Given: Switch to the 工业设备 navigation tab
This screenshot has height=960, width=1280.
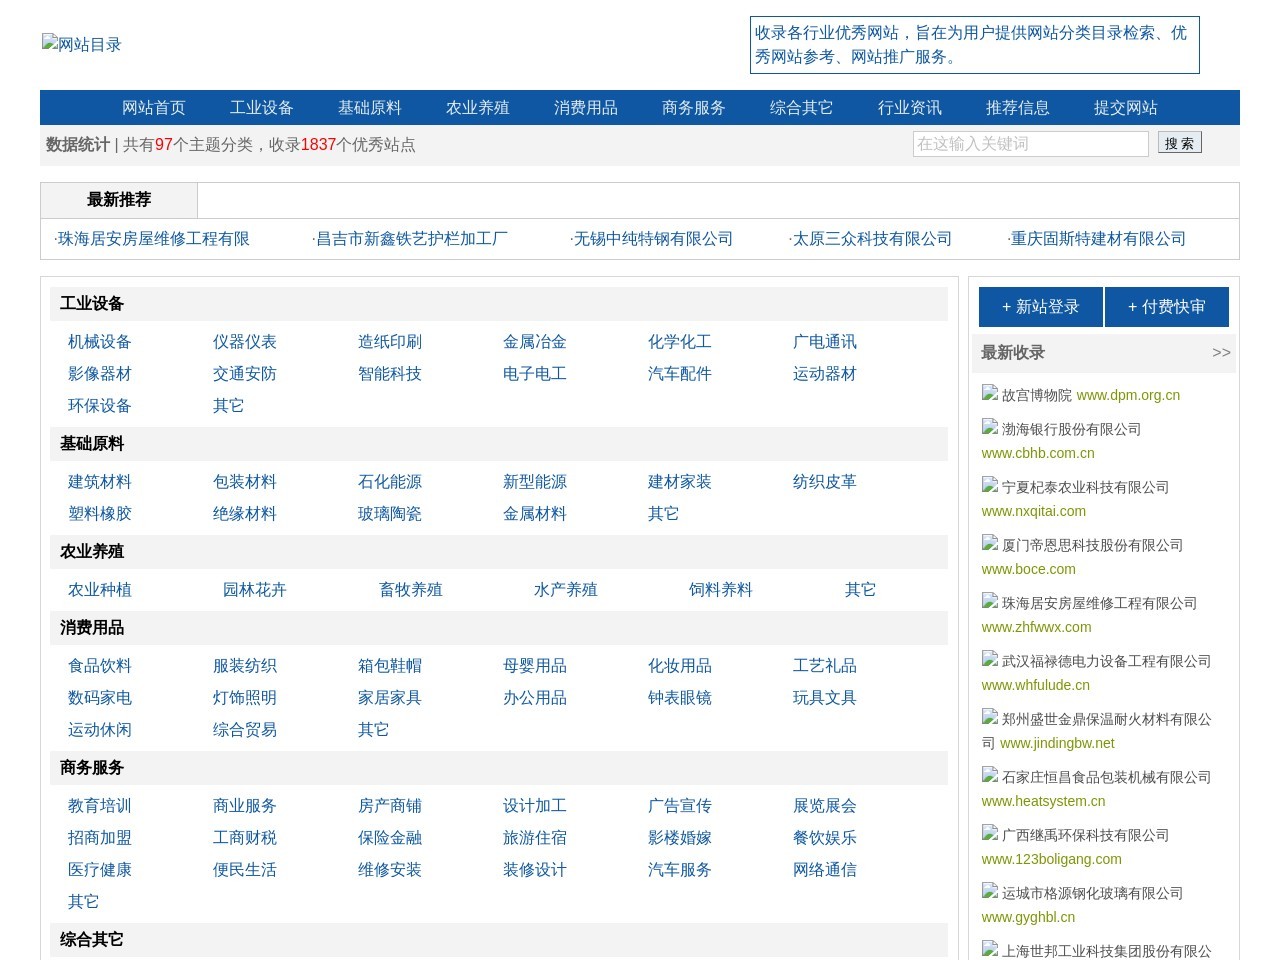Looking at the screenshot, I should pyautogui.click(x=261, y=107).
